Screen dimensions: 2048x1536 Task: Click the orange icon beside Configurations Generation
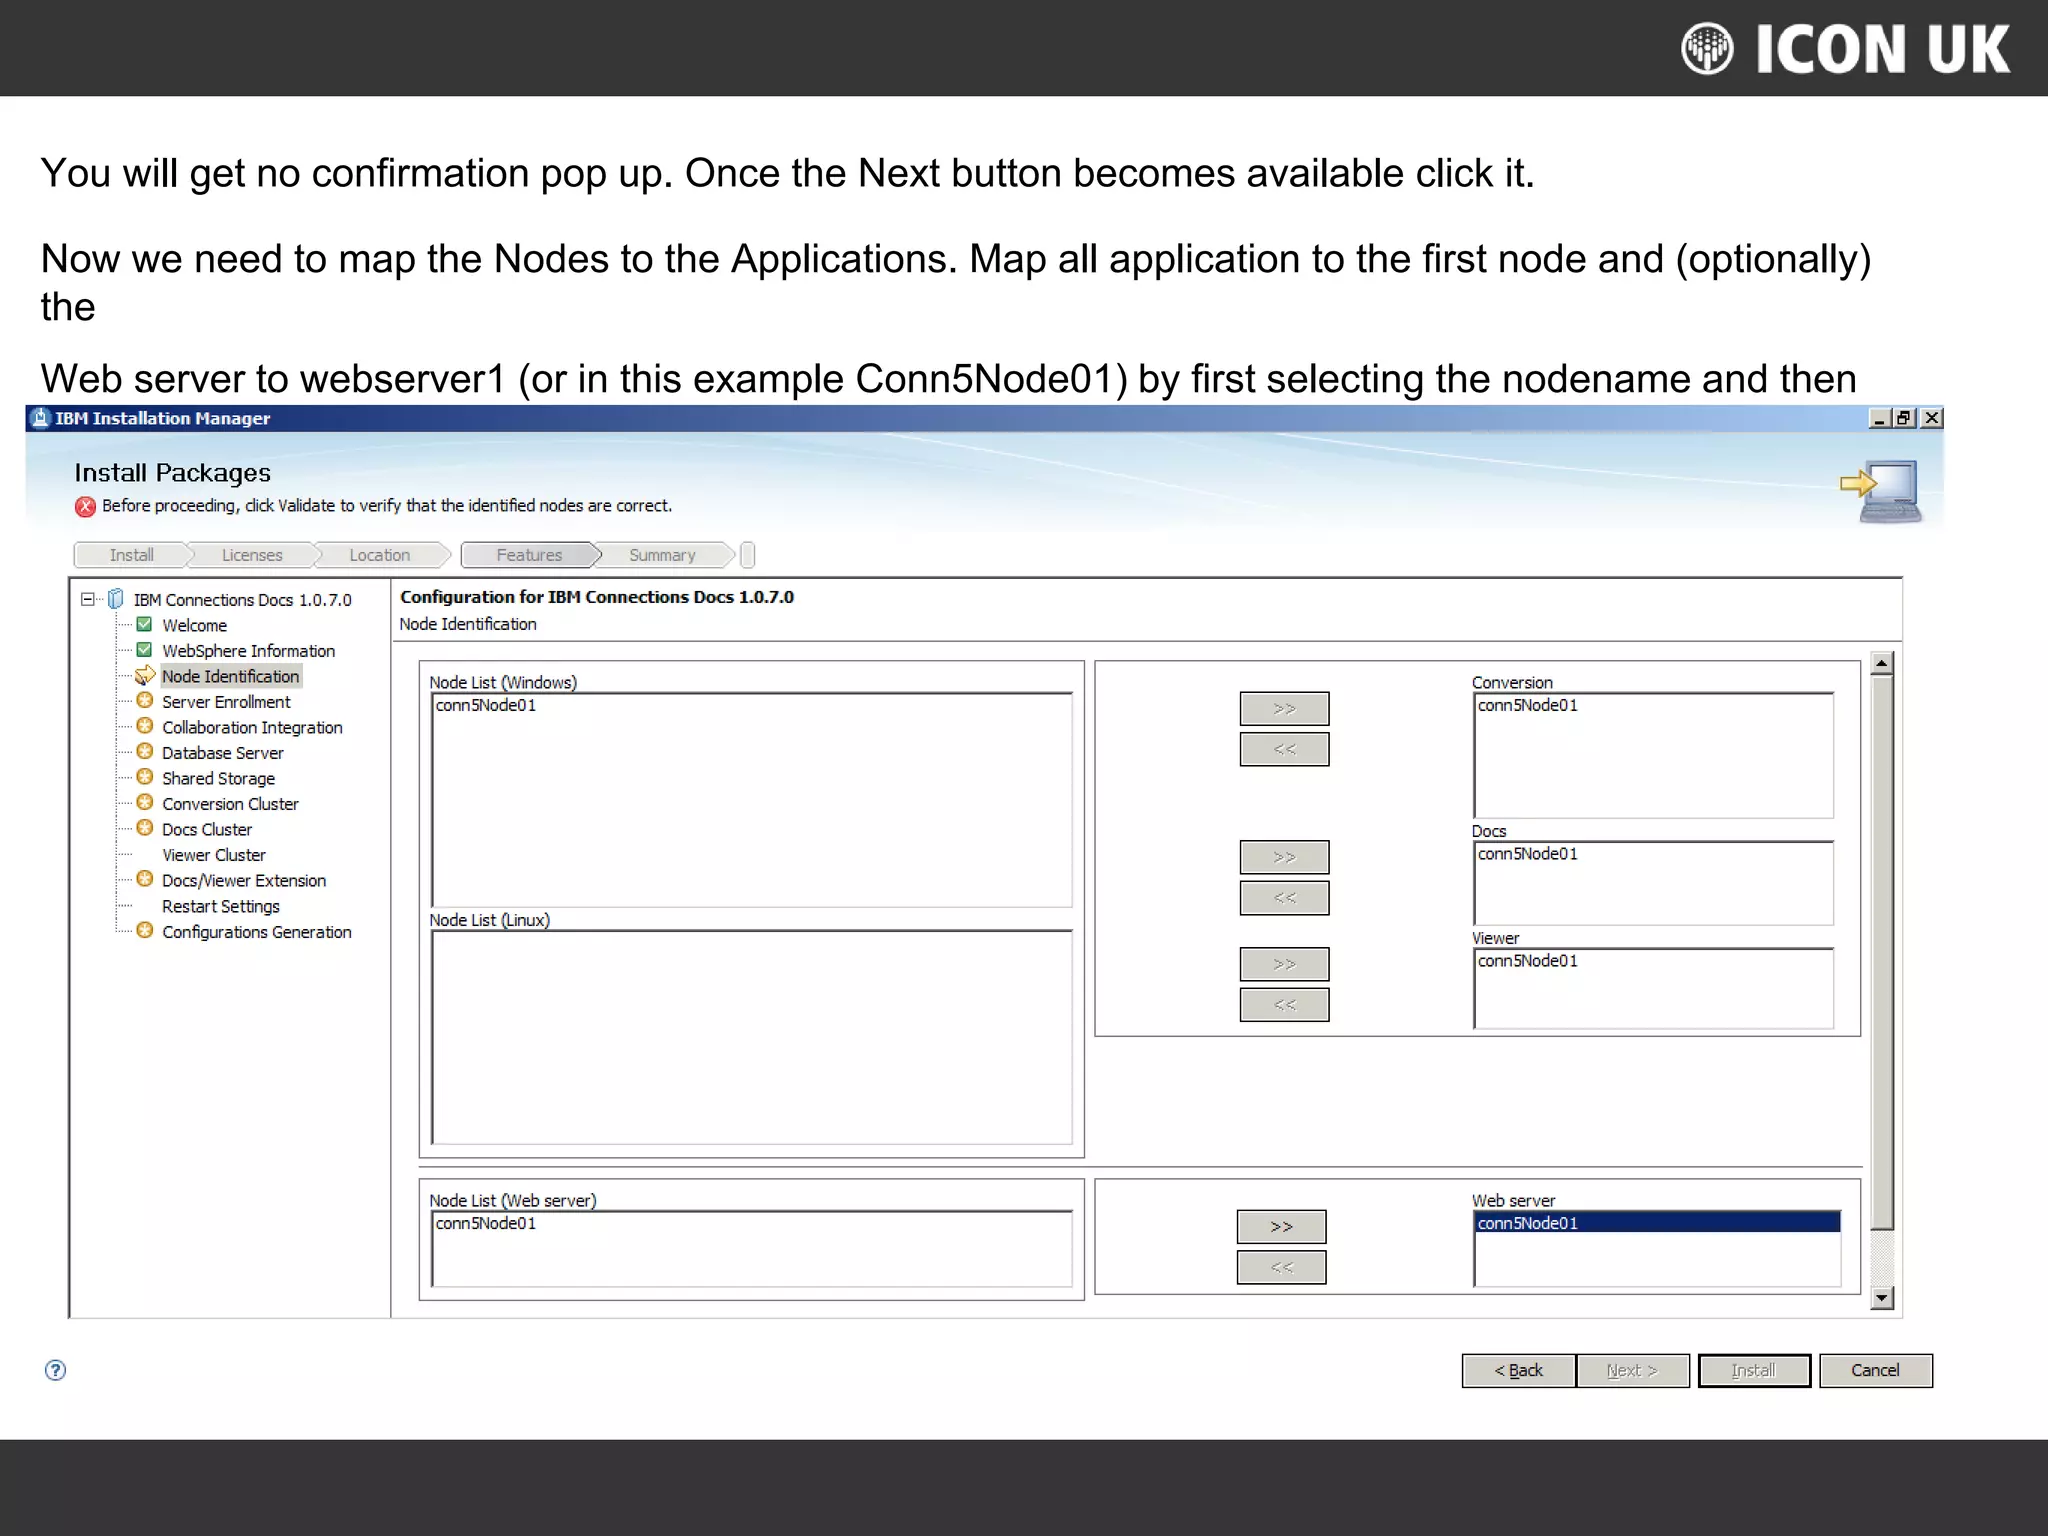tap(145, 931)
